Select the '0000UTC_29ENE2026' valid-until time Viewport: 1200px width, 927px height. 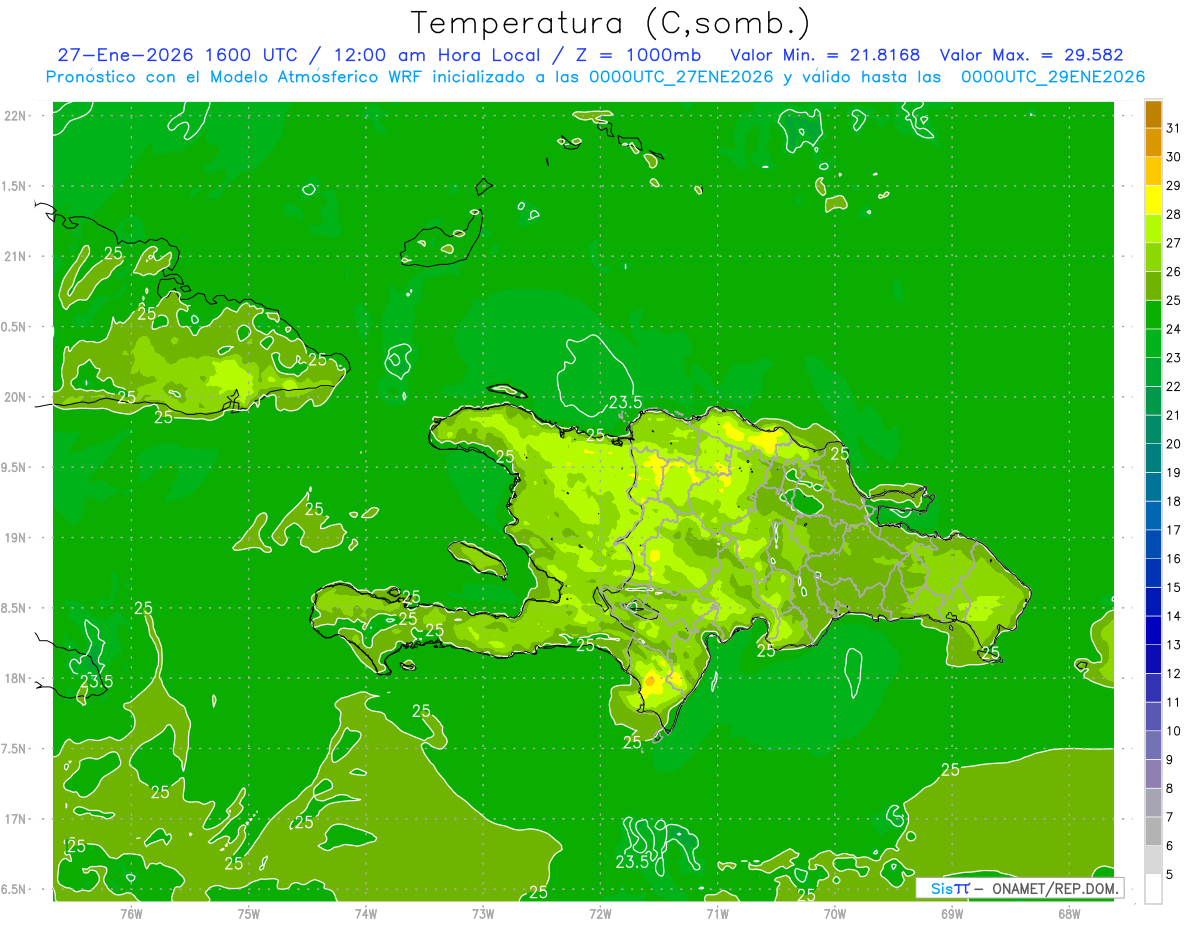(x=1053, y=77)
